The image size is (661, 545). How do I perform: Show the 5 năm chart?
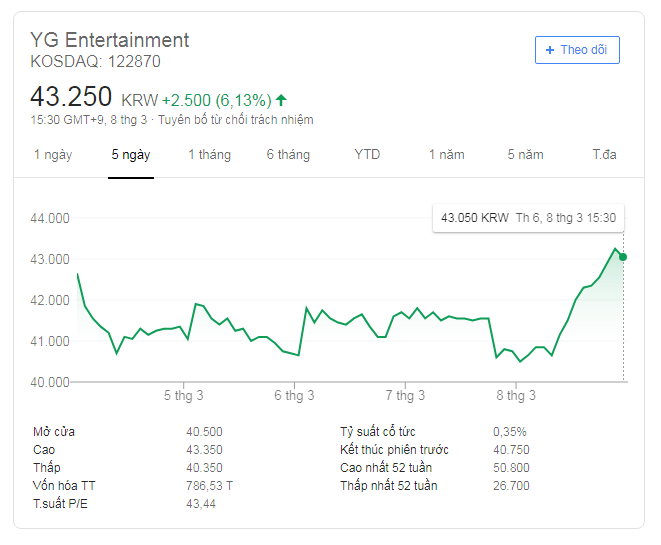[525, 155]
